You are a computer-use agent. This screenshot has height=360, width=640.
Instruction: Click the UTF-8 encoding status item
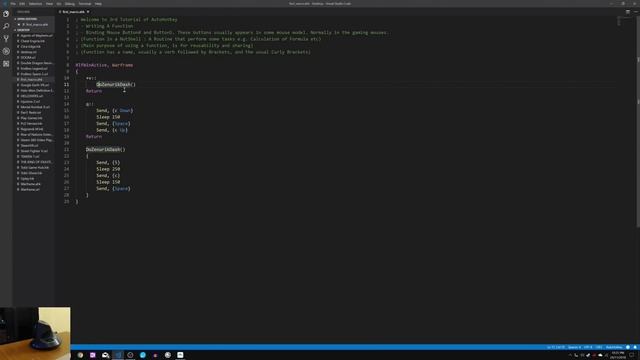tap(588, 347)
